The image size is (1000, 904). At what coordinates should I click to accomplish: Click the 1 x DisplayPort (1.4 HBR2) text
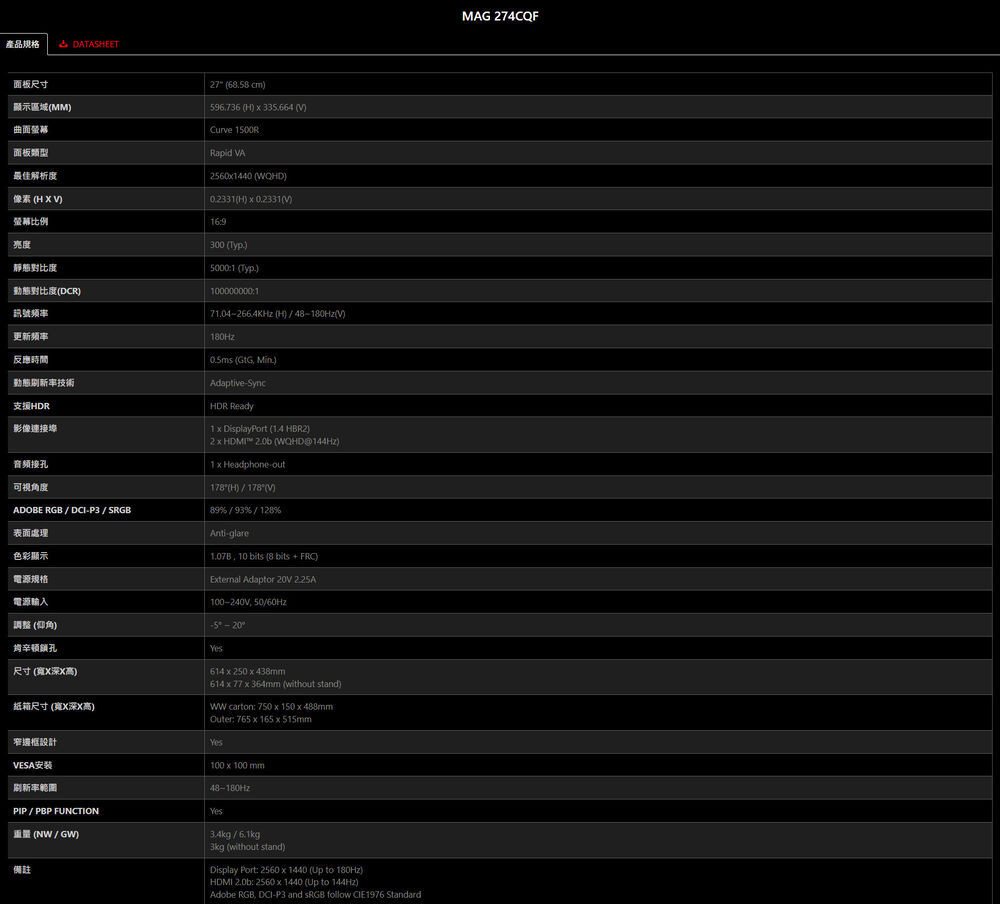[260, 428]
